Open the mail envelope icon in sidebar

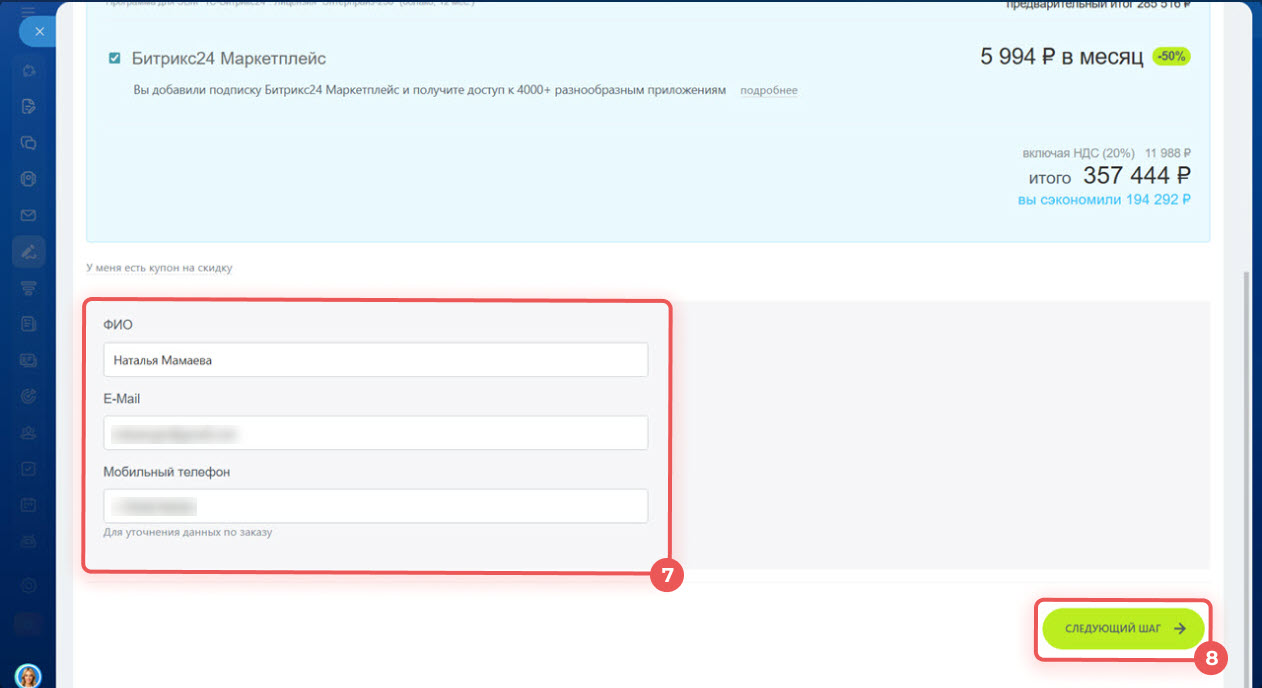[28, 215]
